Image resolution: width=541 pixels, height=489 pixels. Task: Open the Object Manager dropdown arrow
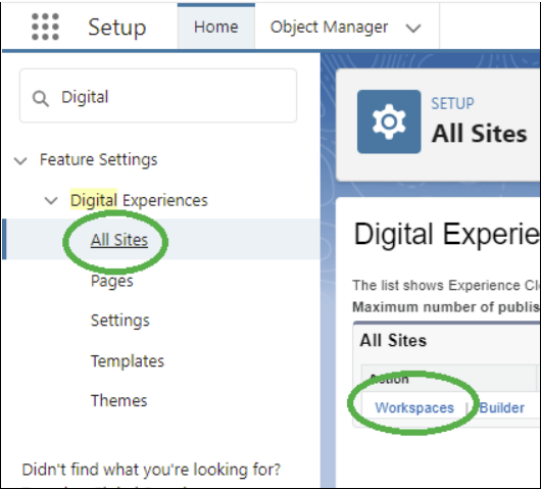pyautogui.click(x=413, y=28)
